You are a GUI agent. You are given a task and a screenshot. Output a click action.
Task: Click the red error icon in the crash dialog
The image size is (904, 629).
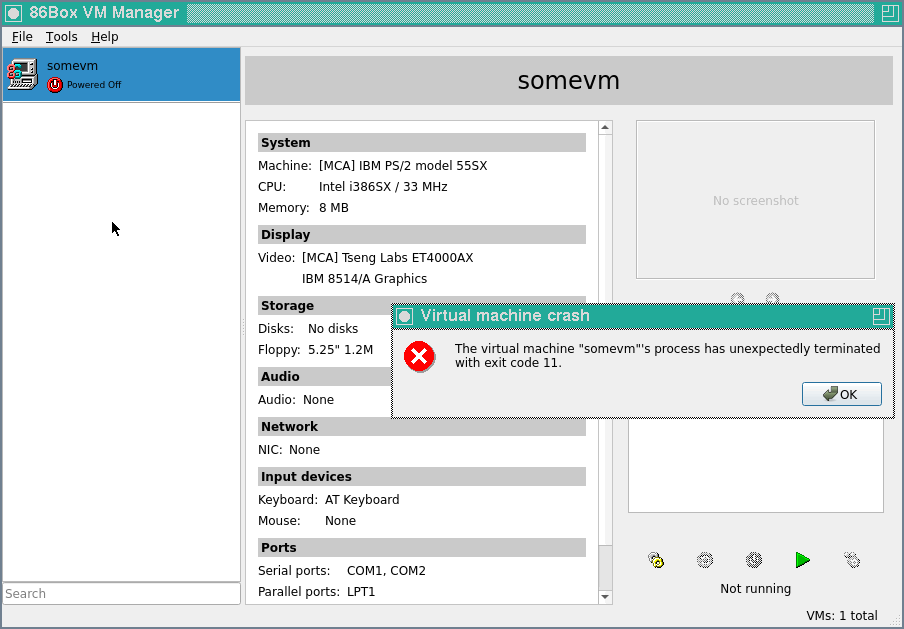[420, 357]
